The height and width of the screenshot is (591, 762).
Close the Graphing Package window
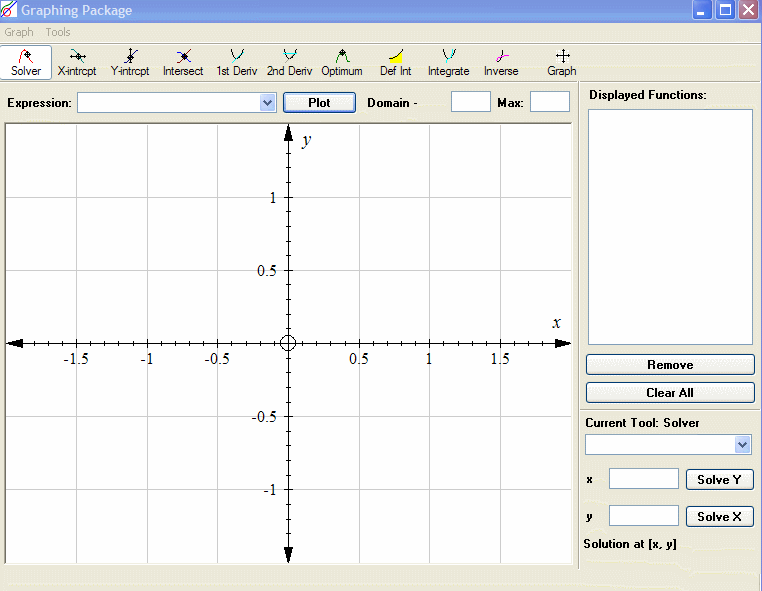click(x=748, y=10)
